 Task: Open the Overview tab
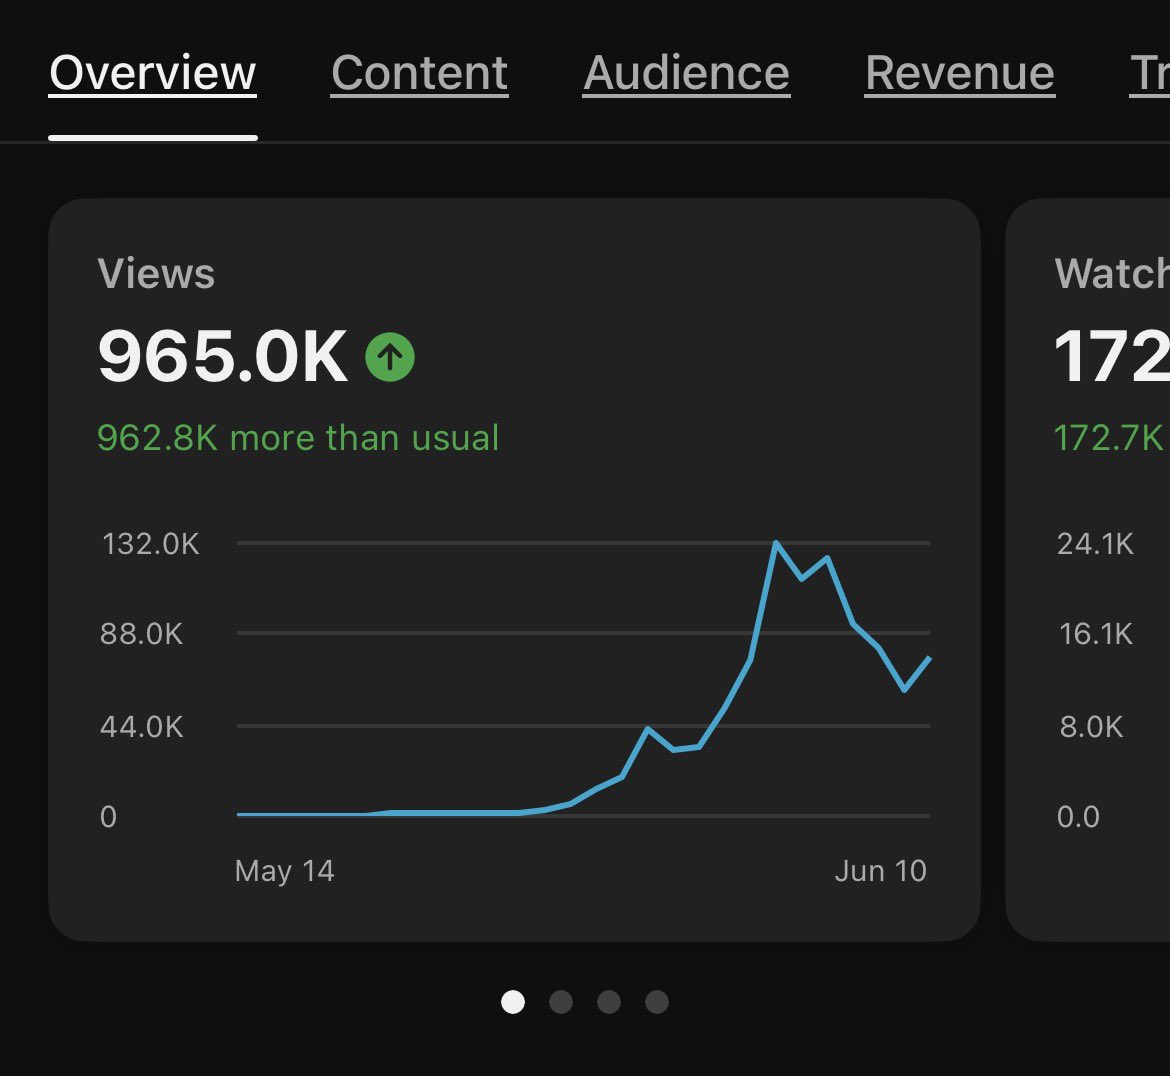[x=153, y=73]
